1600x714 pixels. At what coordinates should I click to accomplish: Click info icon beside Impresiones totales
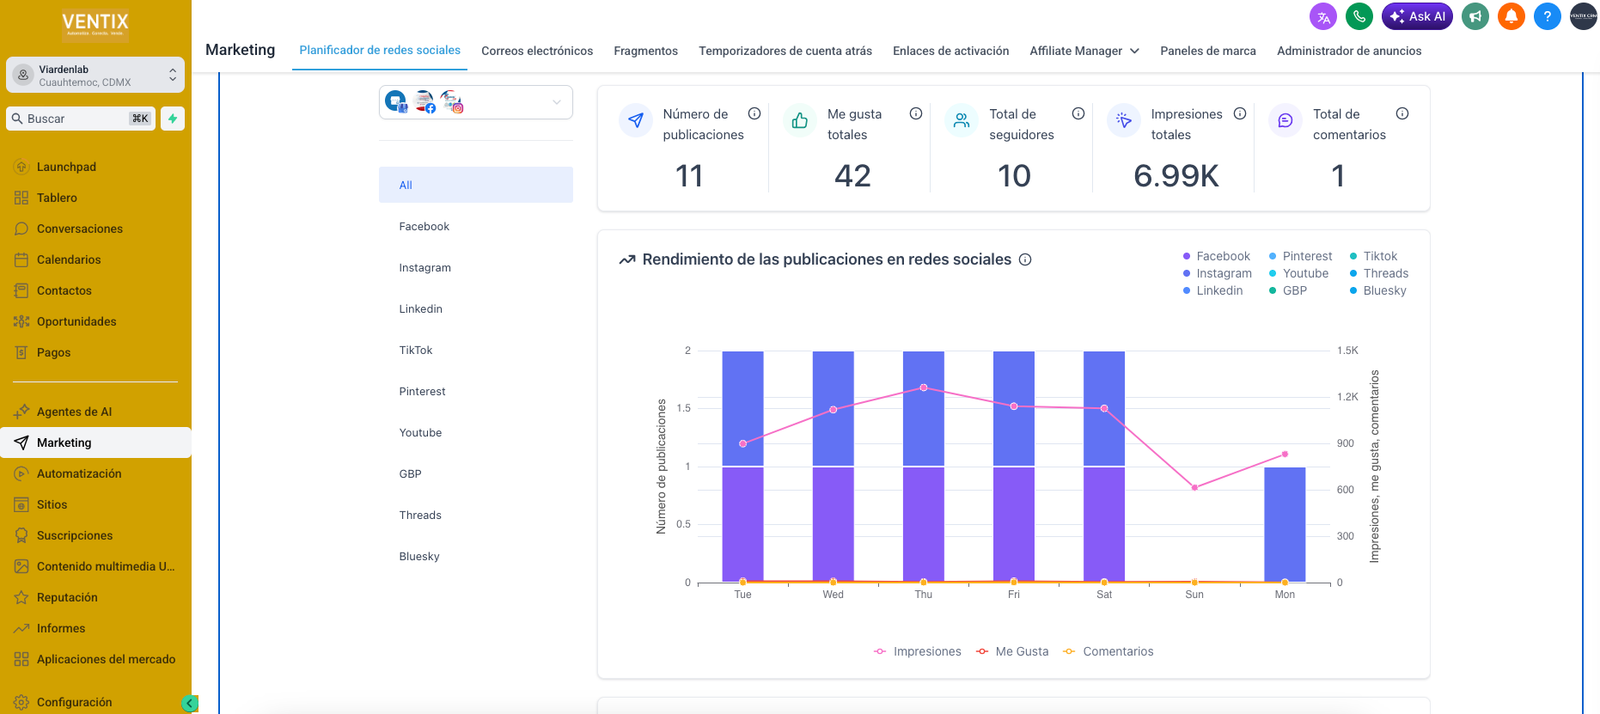1240,114
